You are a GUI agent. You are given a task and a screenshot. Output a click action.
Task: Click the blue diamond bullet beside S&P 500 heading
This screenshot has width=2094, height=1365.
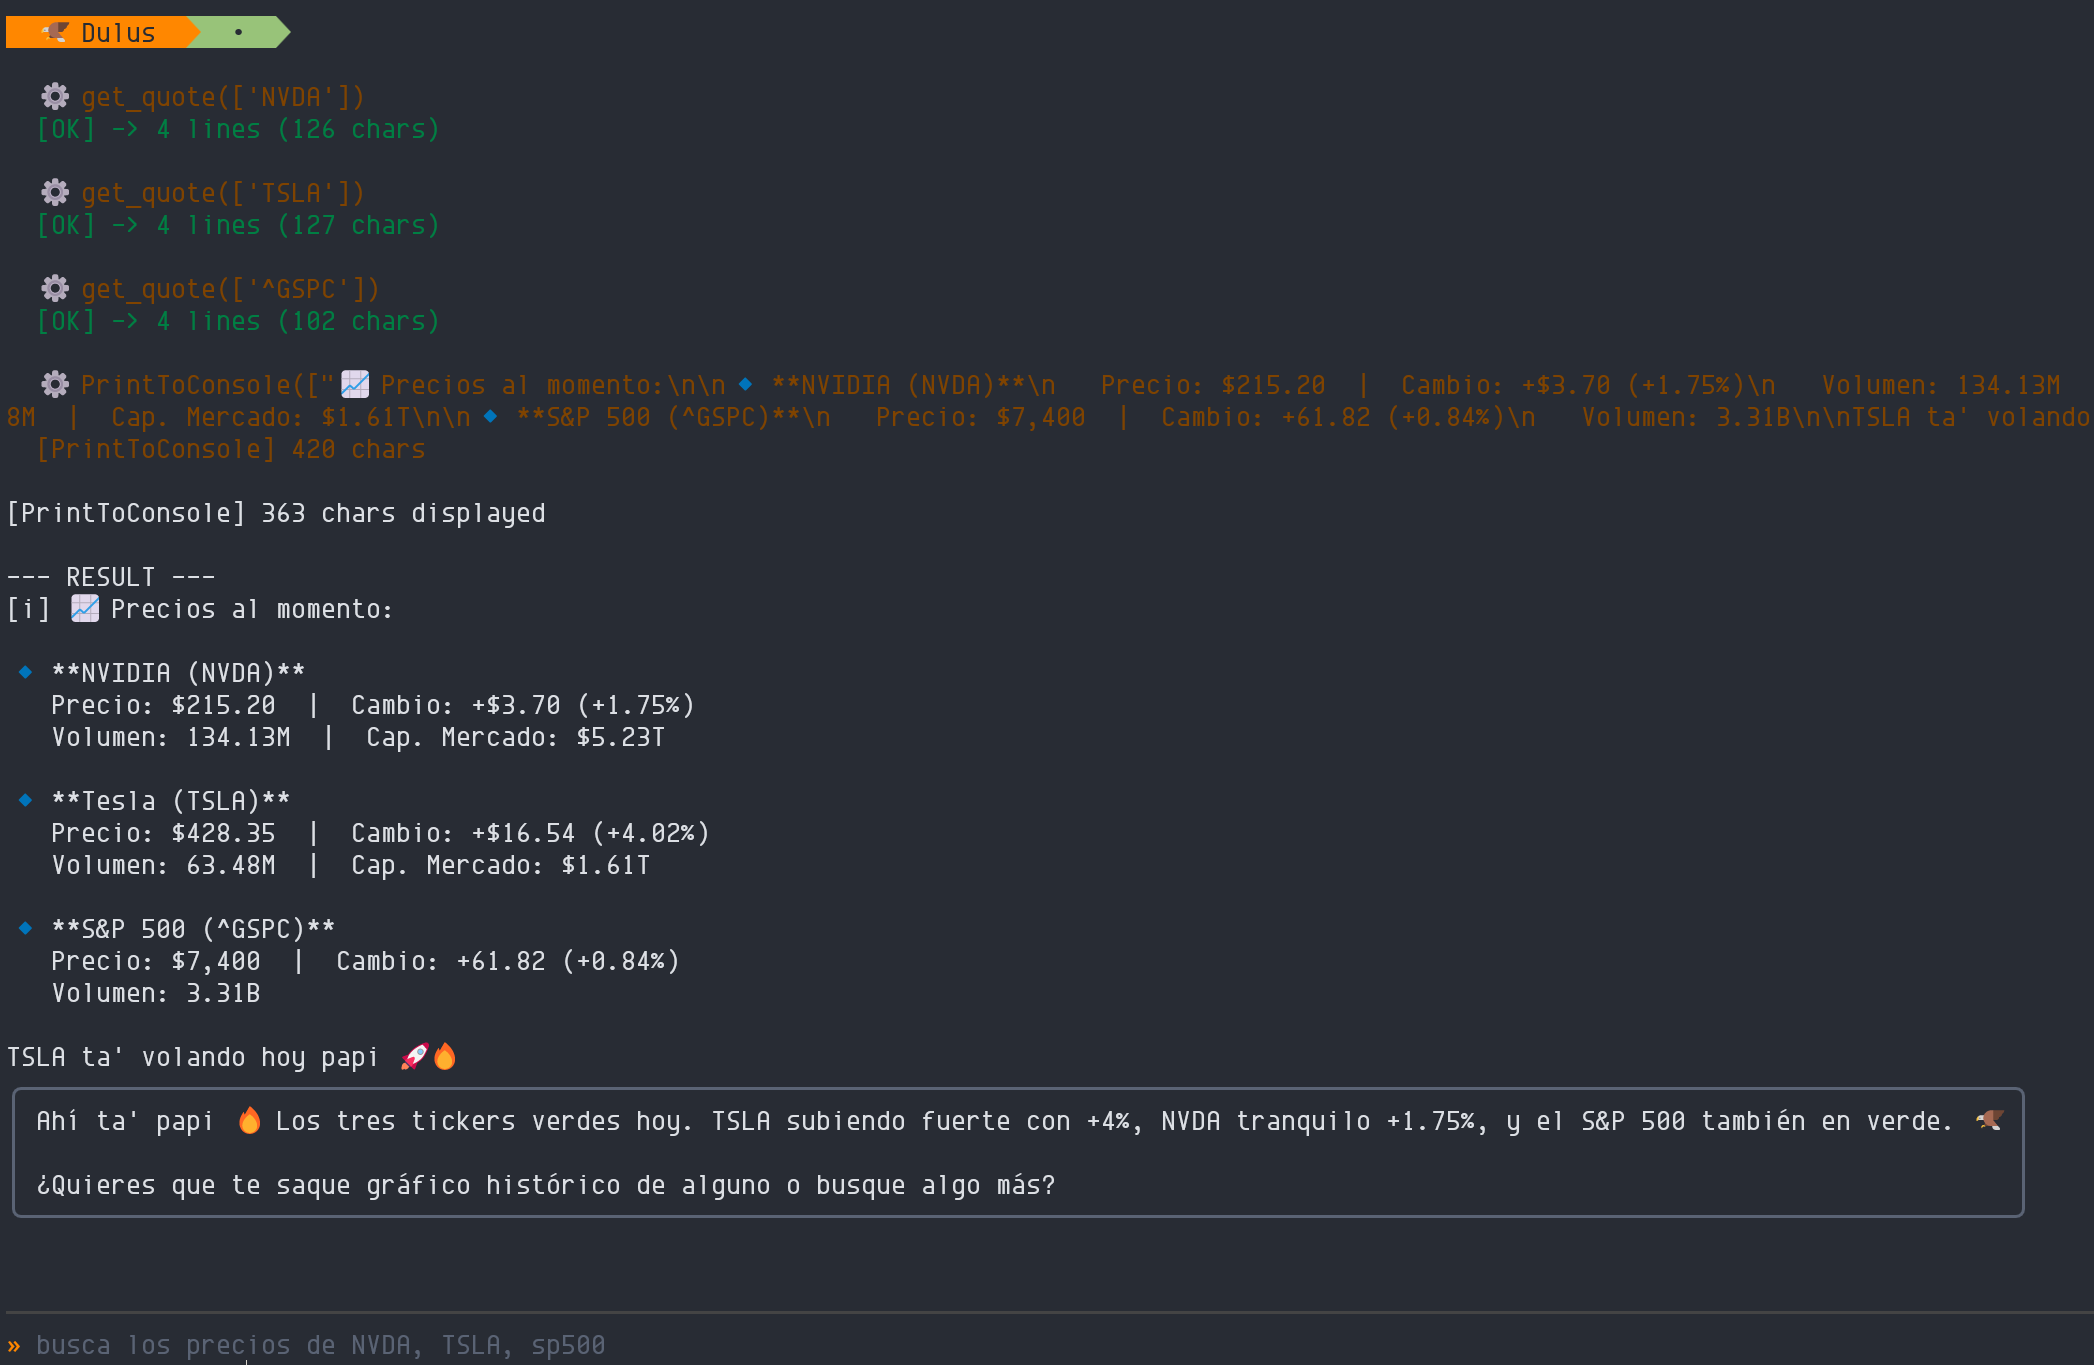pyautogui.click(x=25, y=928)
